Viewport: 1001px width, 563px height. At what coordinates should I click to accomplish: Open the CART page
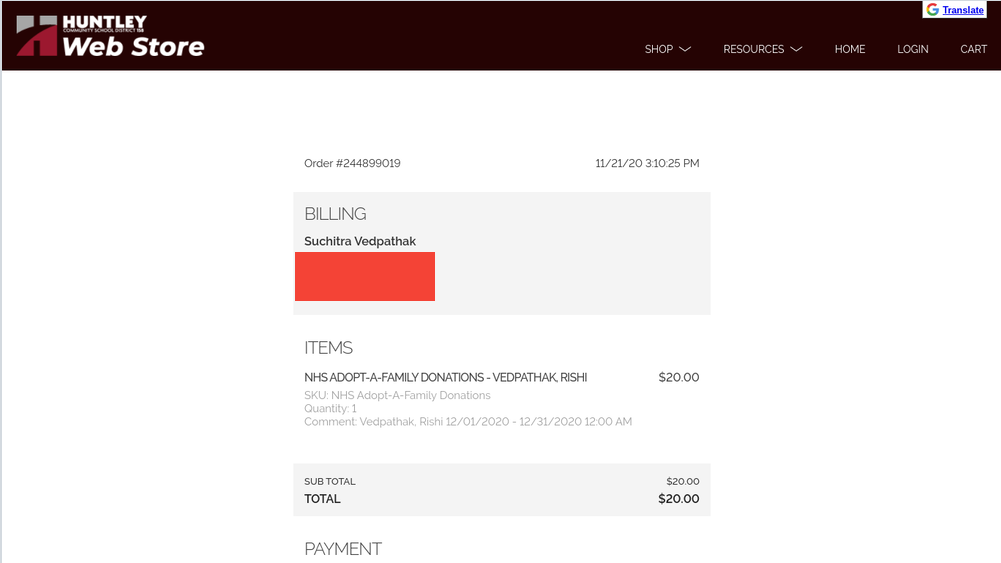(x=973, y=49)
